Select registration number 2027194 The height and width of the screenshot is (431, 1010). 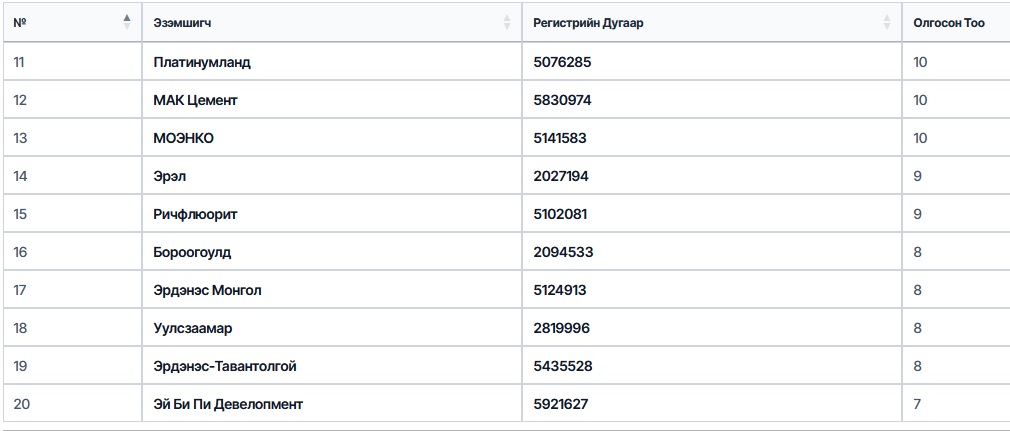[560, 177]
